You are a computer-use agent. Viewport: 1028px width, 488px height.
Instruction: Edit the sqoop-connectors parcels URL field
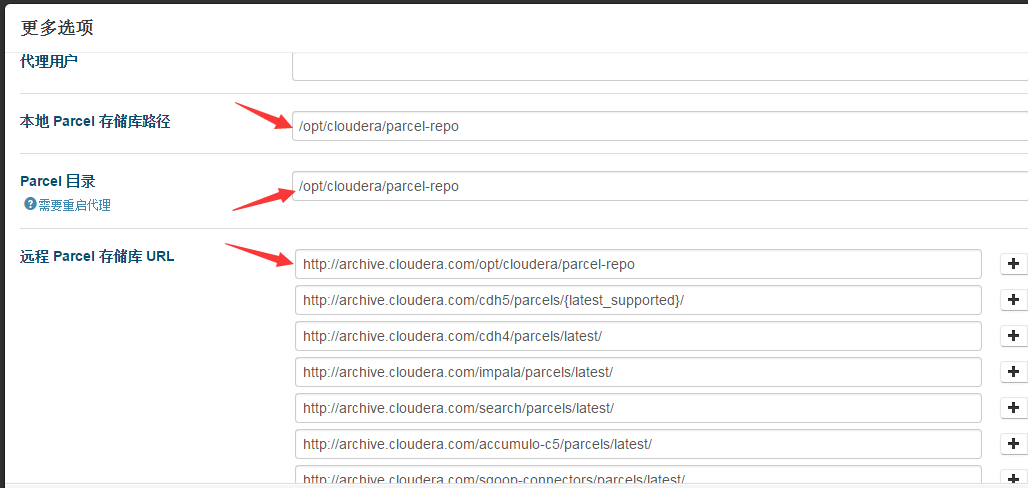(x=638, y=476)
